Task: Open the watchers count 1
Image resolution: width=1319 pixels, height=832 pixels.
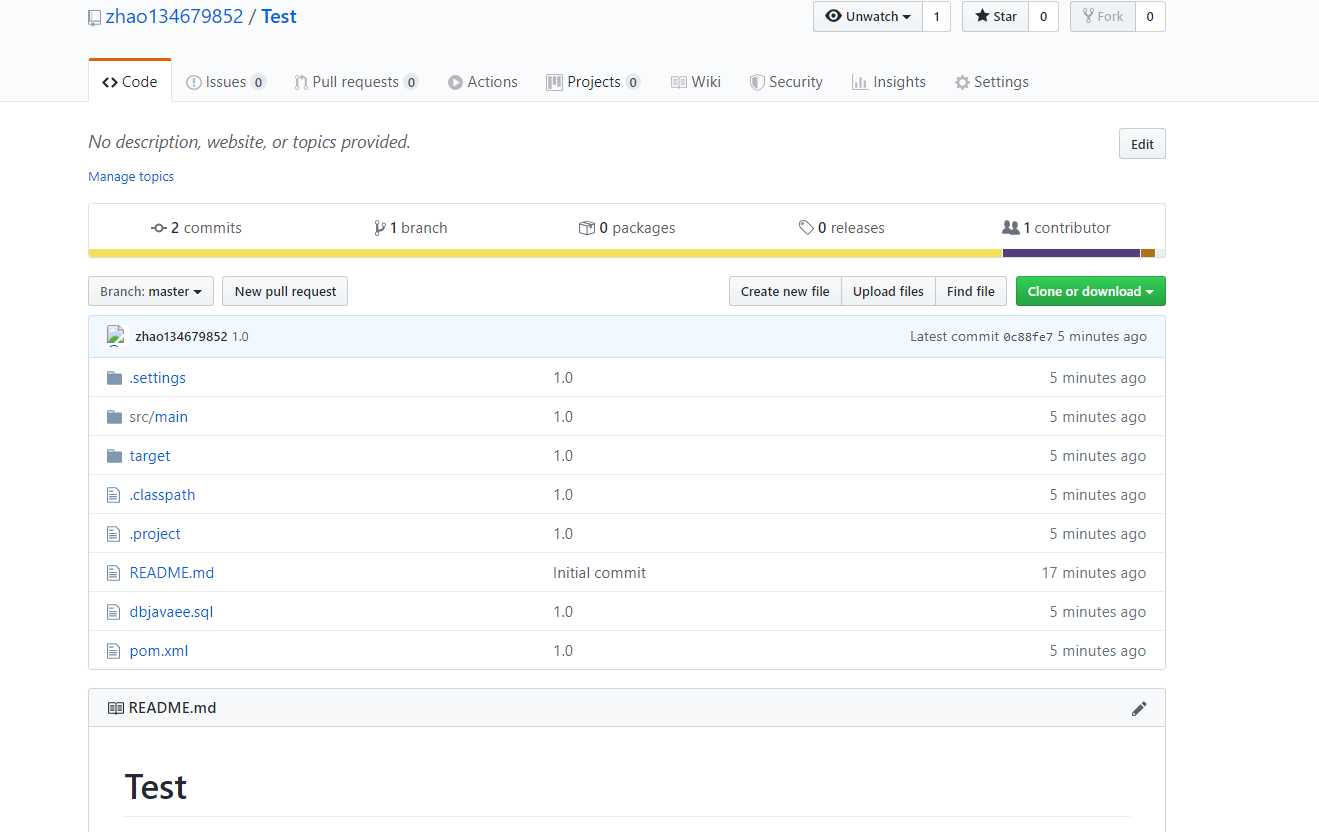Action: click(936, 16)
